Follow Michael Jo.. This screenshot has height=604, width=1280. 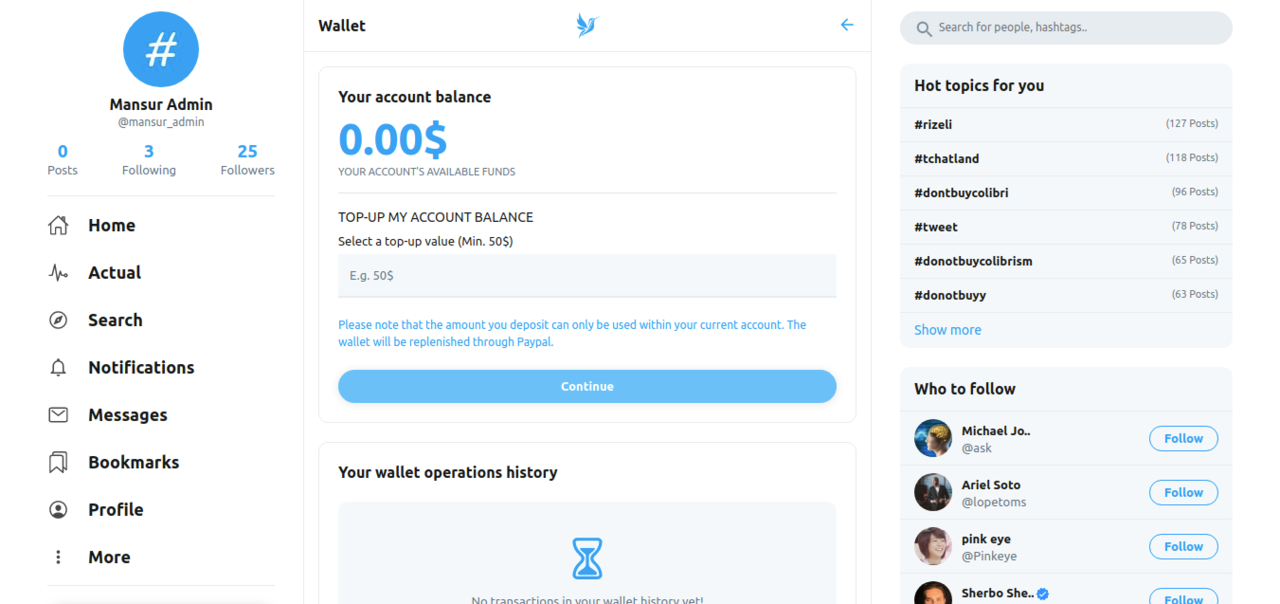pyautogui.click(x=1183, y=438)
